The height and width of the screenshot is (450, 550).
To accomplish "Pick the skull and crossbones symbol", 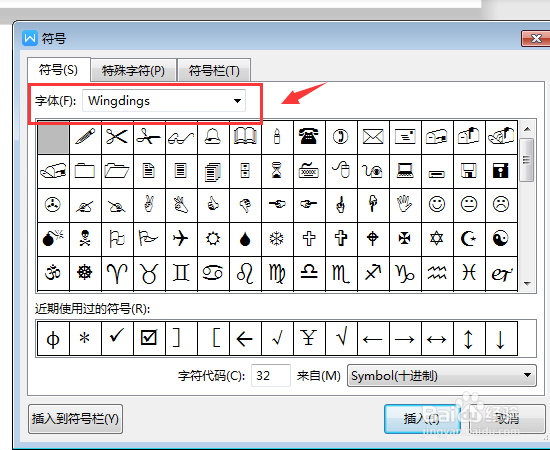I will [x=85, y=239].
